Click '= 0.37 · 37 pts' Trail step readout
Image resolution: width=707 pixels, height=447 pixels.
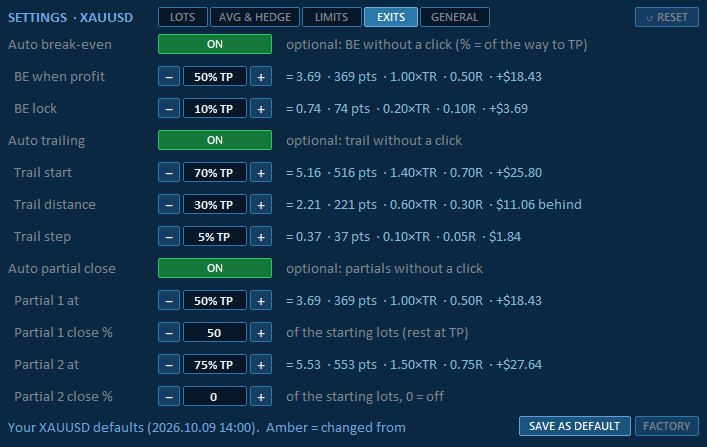click(328, 236)
